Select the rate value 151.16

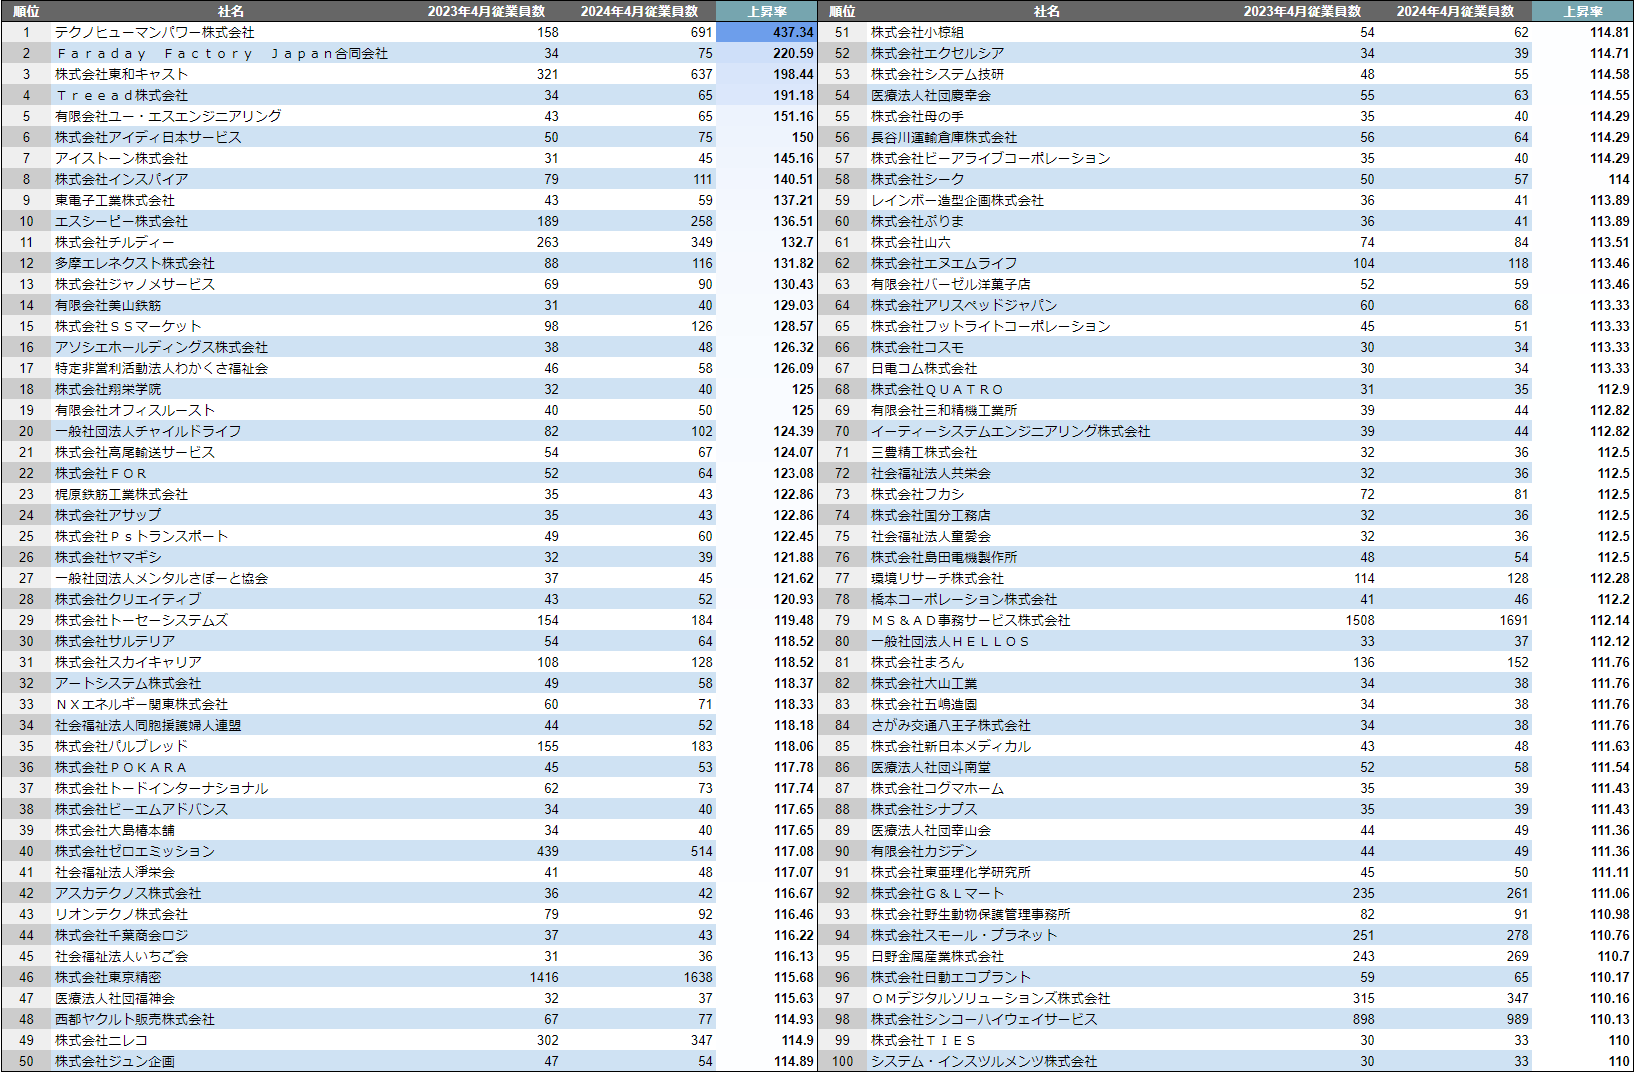793,116
